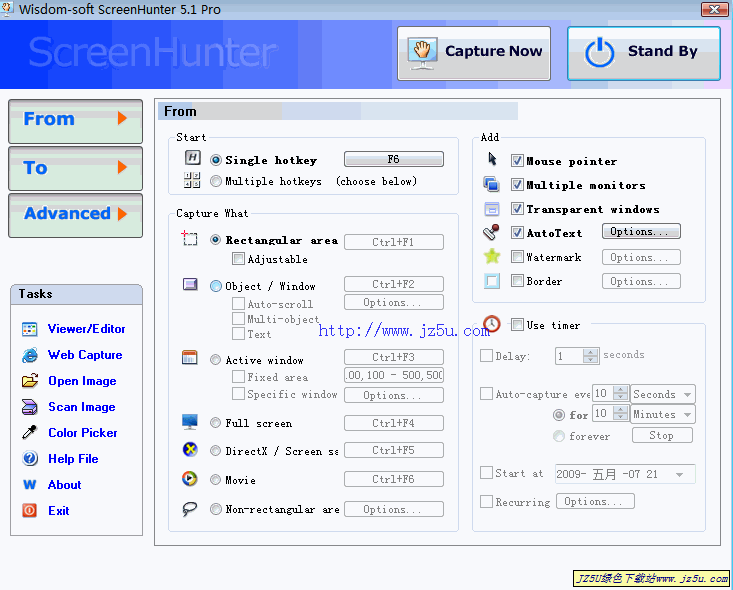Click the Multiple monitors icon

point(491,184)
